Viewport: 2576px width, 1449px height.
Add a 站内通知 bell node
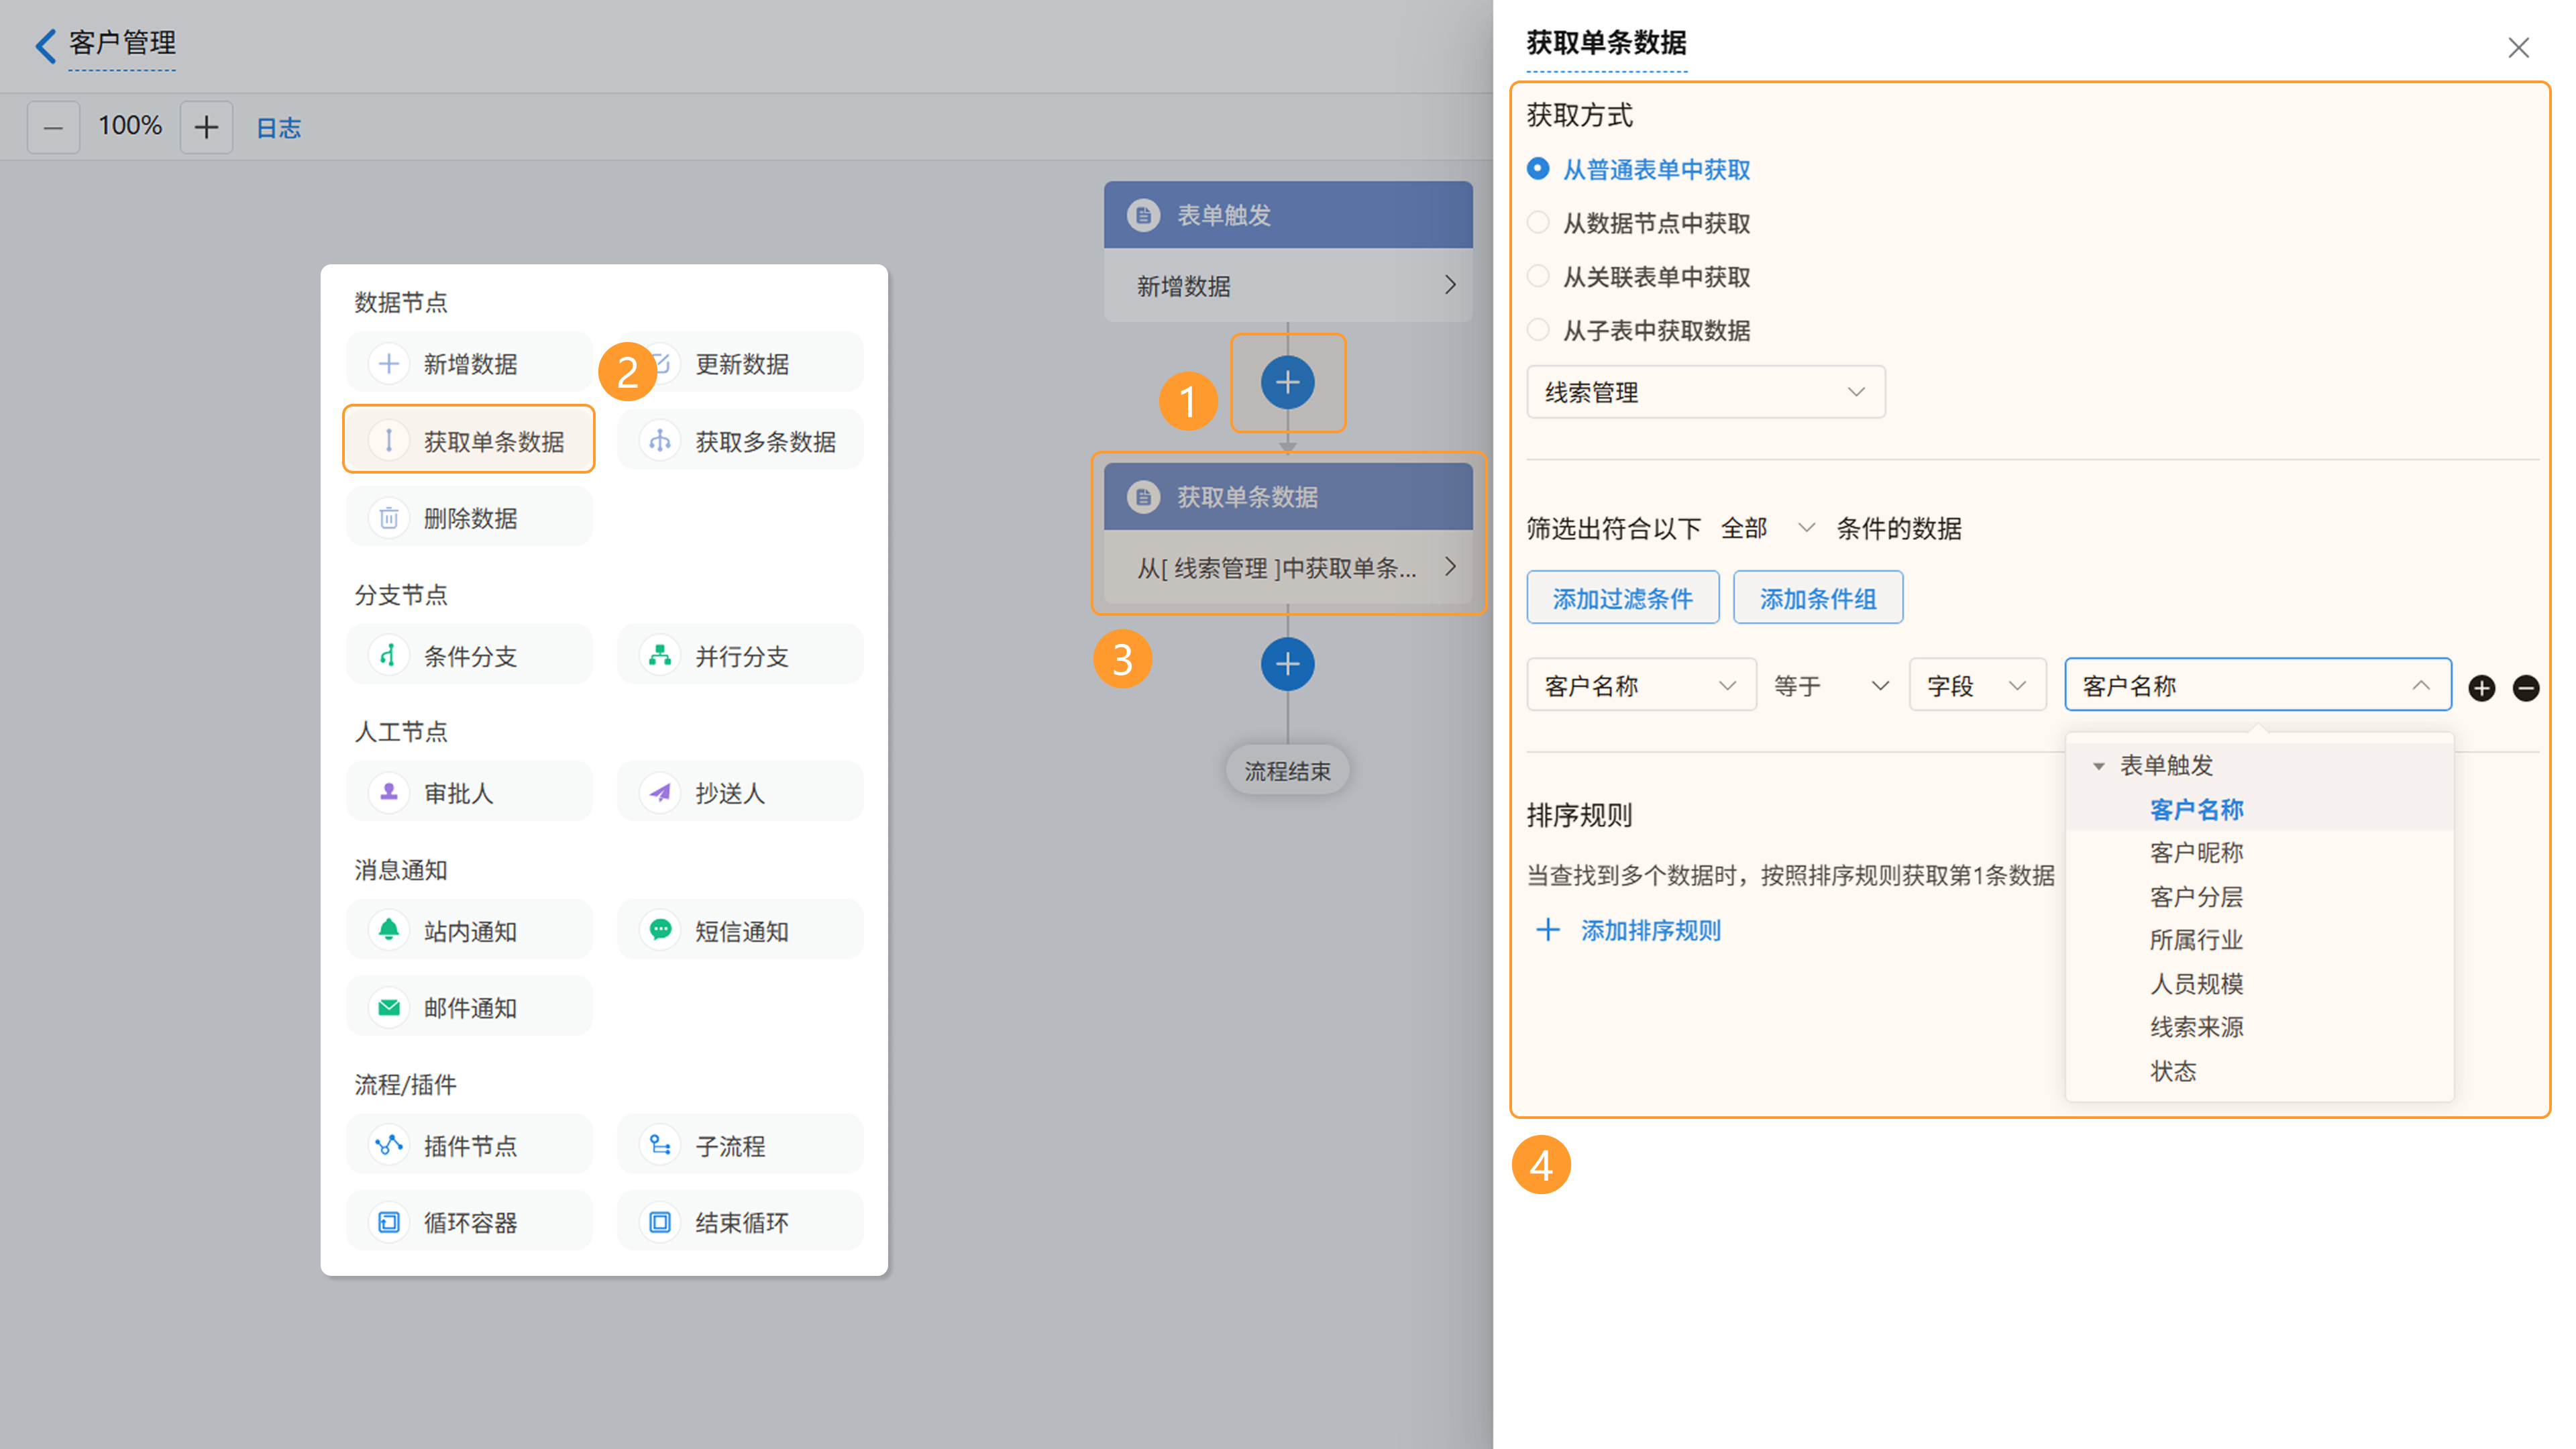tap(469, 931)
